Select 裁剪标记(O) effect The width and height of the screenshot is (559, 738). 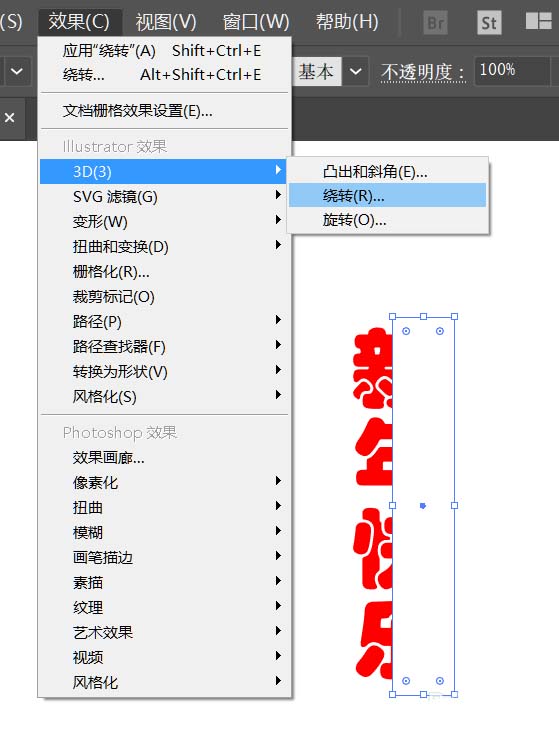click(163, 297)
